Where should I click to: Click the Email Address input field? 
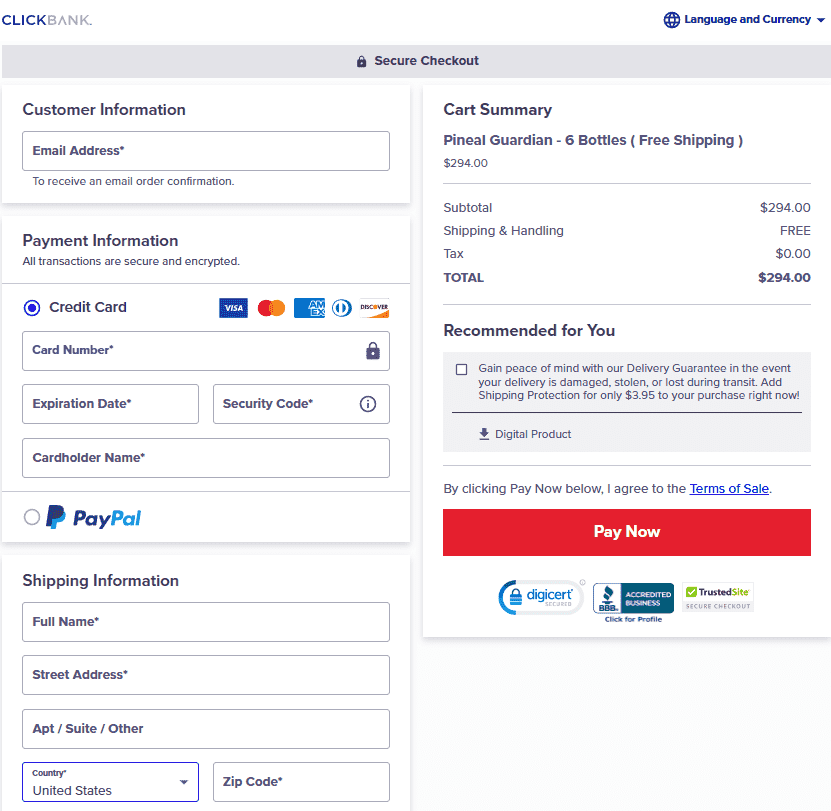point(206,150)
